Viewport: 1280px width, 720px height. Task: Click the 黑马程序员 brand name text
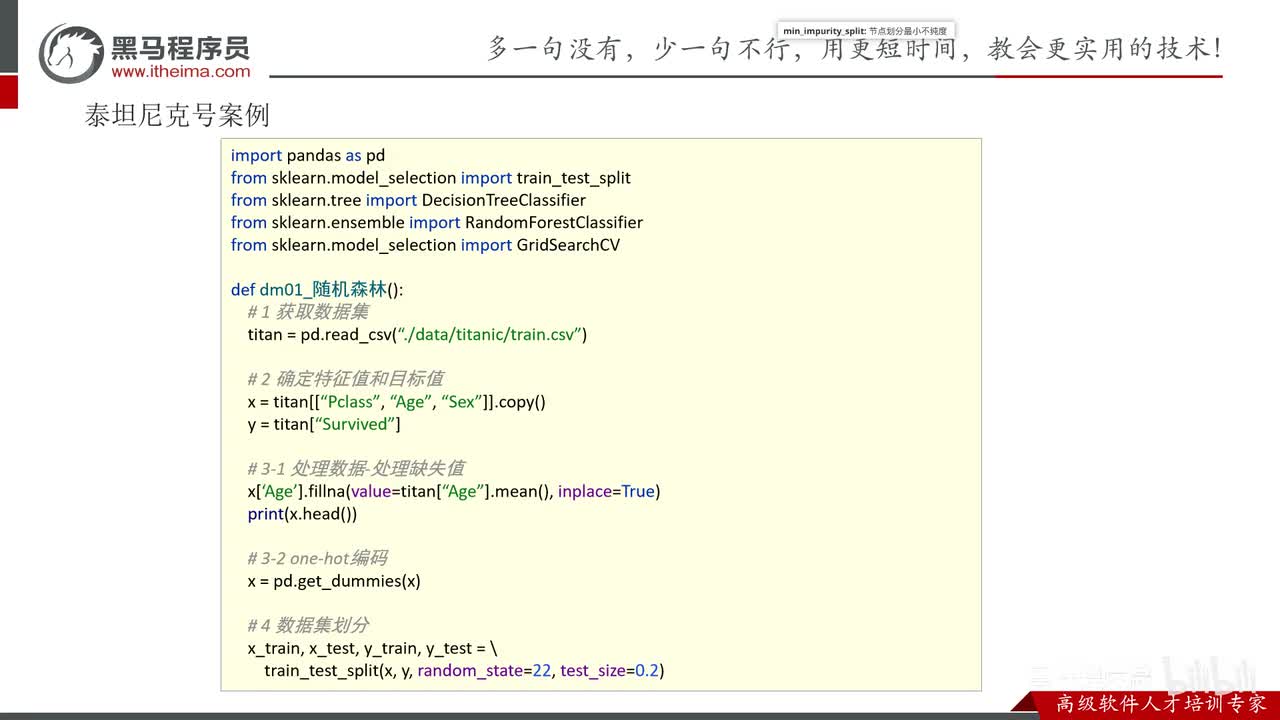pos(180,46)
